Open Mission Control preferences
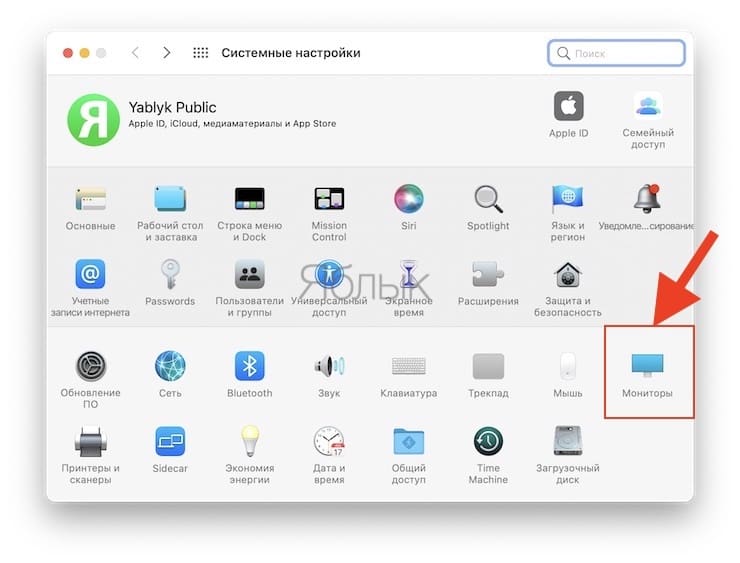 (329, 199)
